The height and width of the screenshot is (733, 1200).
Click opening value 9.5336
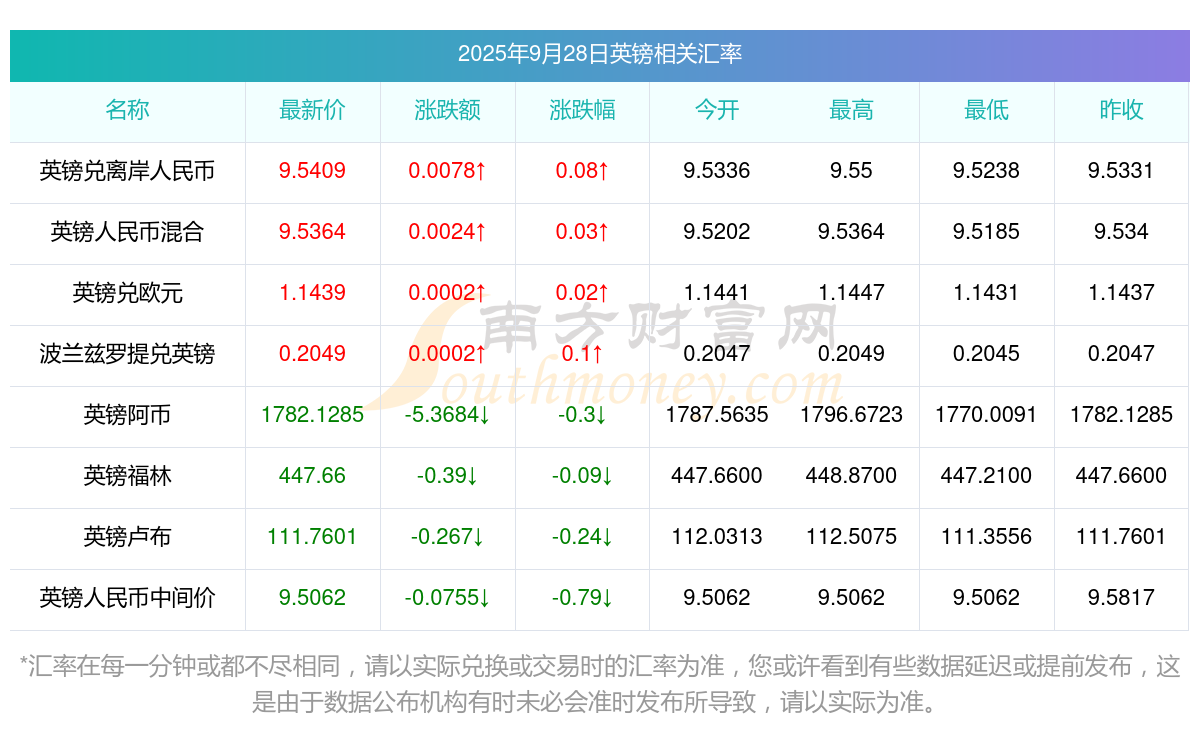[717, 171]
